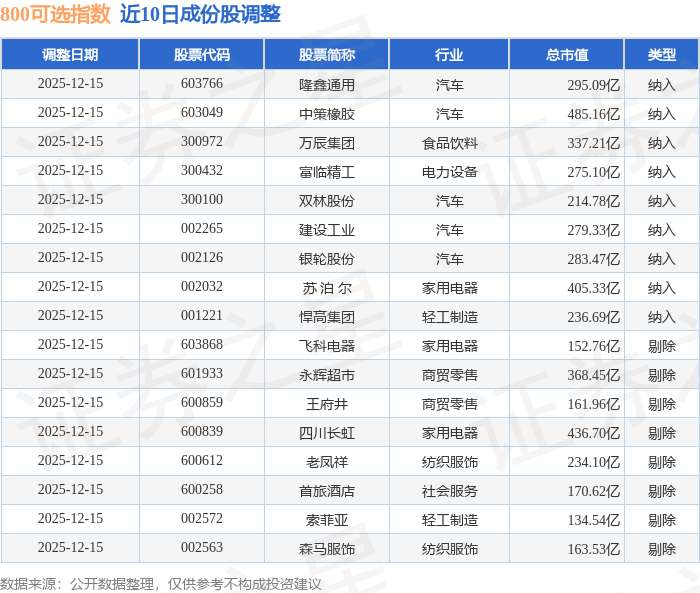Click stock name 富临精工

pos(327,172)
